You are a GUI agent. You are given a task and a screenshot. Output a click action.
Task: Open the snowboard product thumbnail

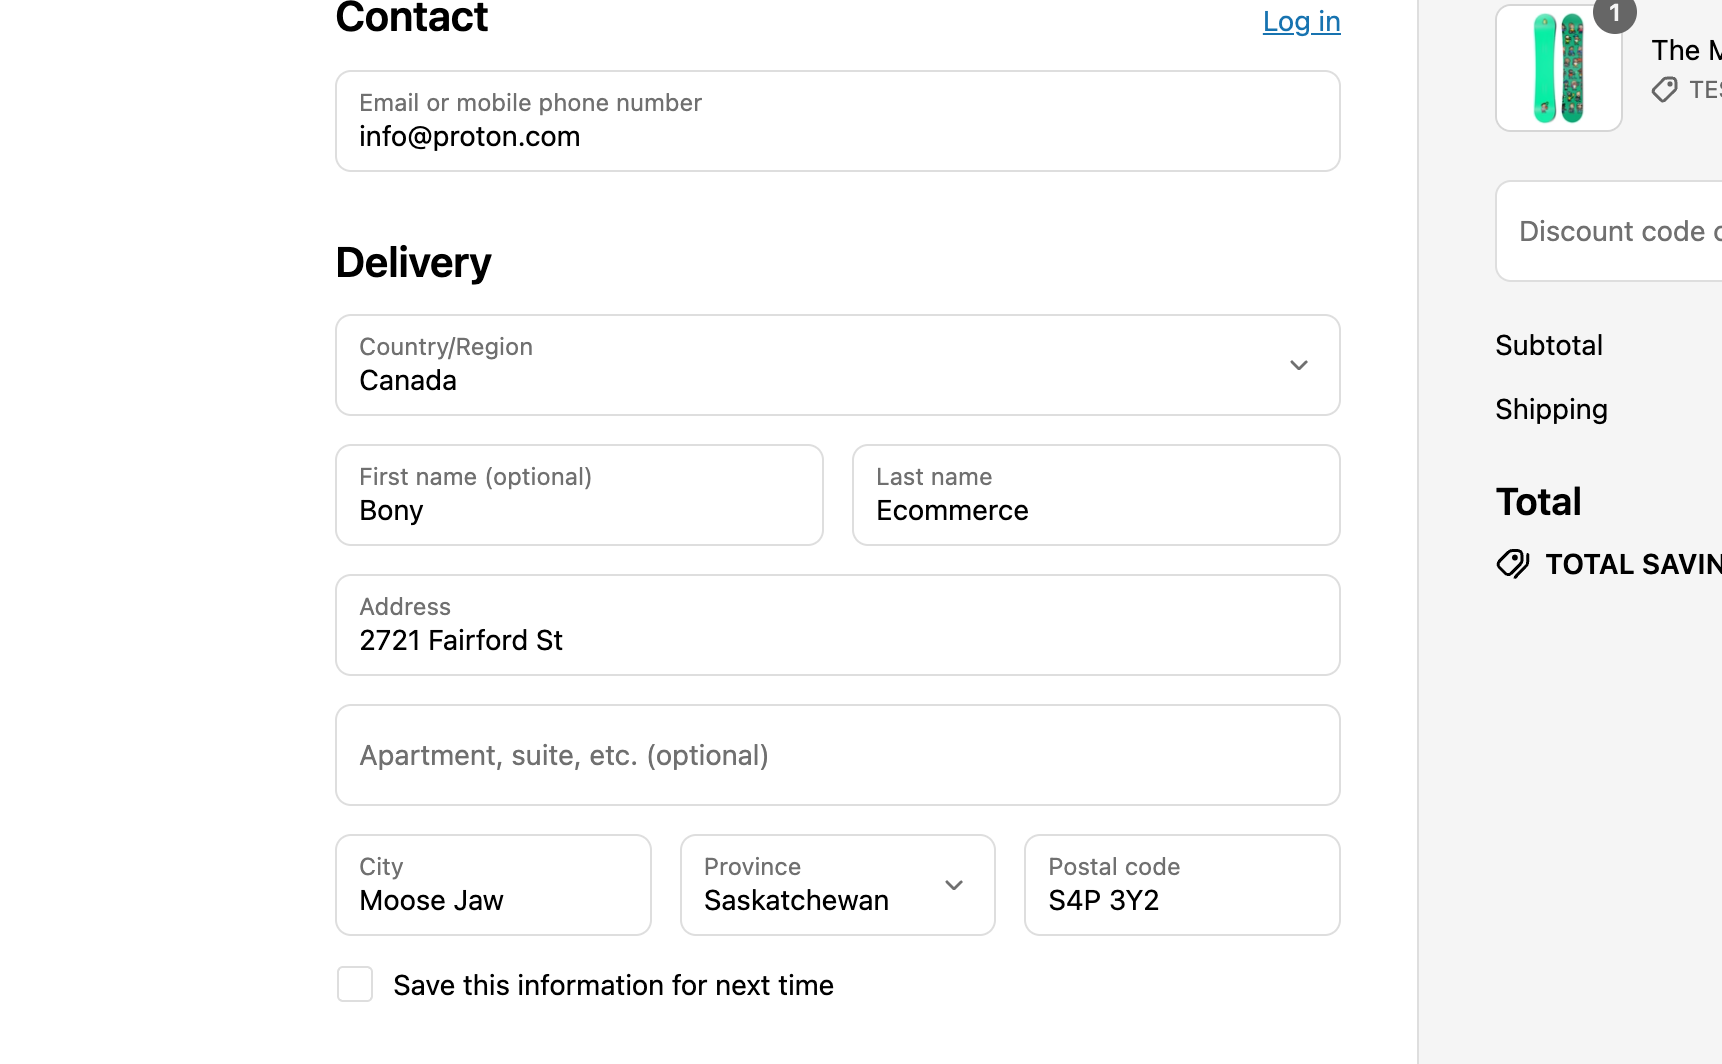tap(1558, 69)
